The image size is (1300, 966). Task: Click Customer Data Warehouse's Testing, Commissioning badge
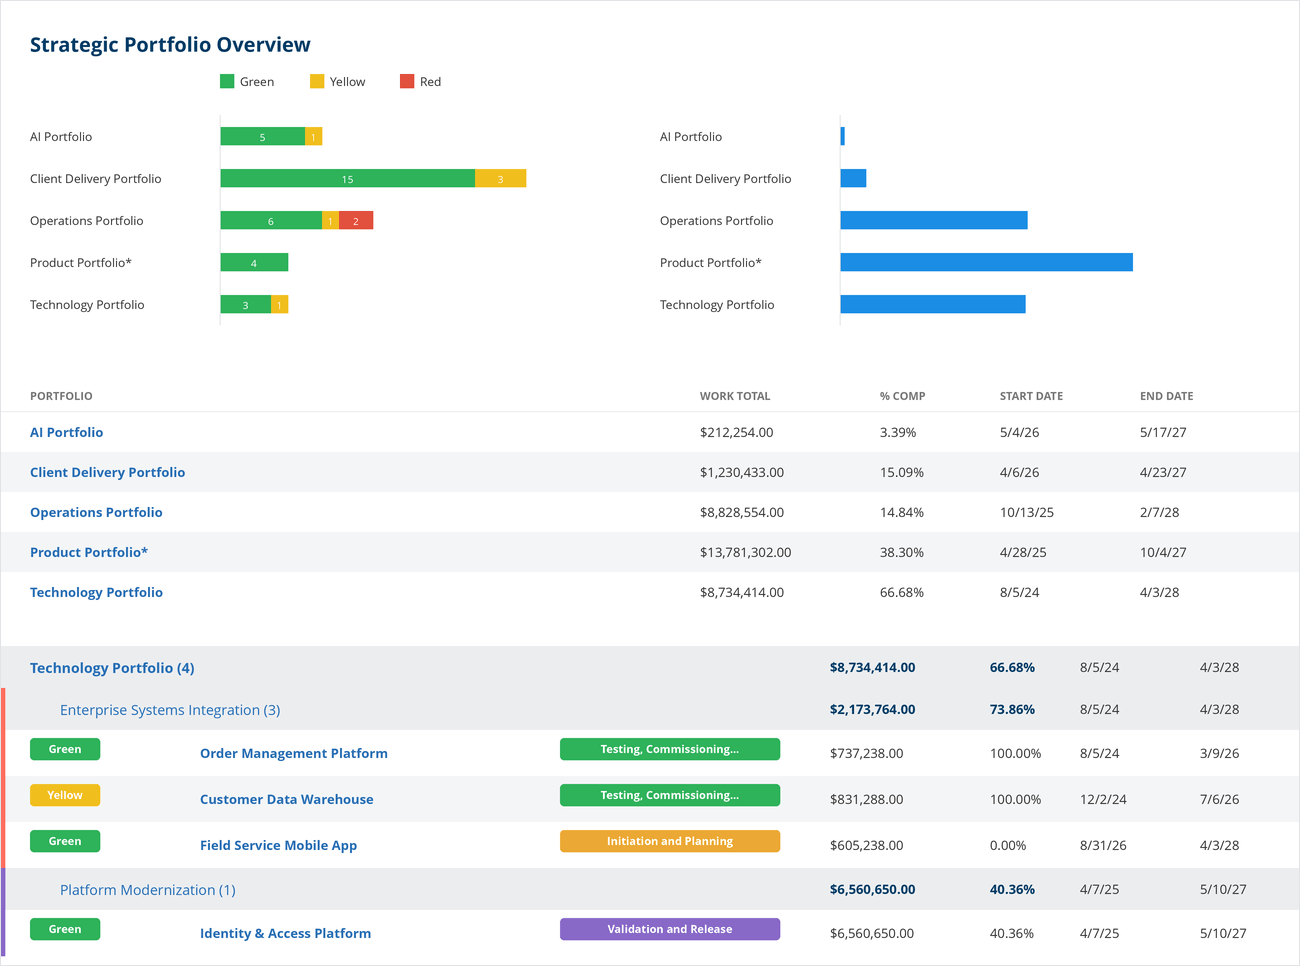pyautogui.click(x=670, y=795)
